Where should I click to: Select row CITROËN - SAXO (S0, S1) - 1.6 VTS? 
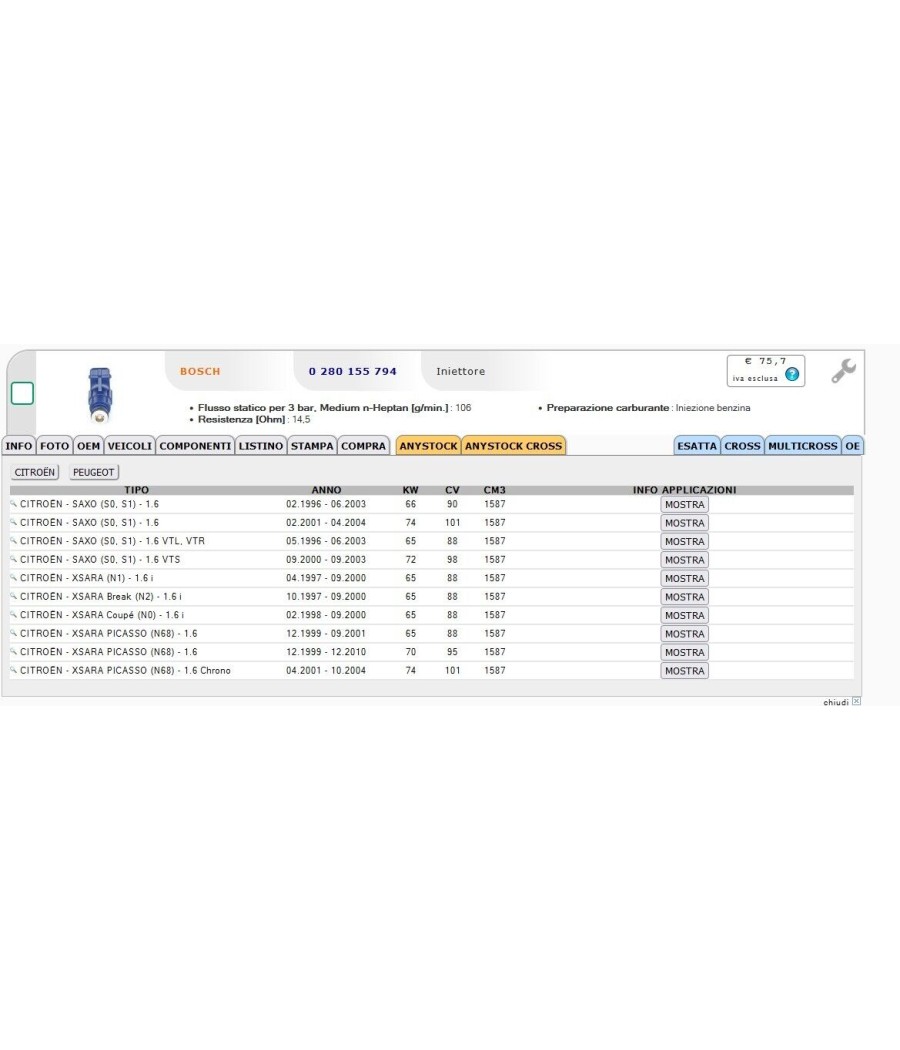click(431, 559)
